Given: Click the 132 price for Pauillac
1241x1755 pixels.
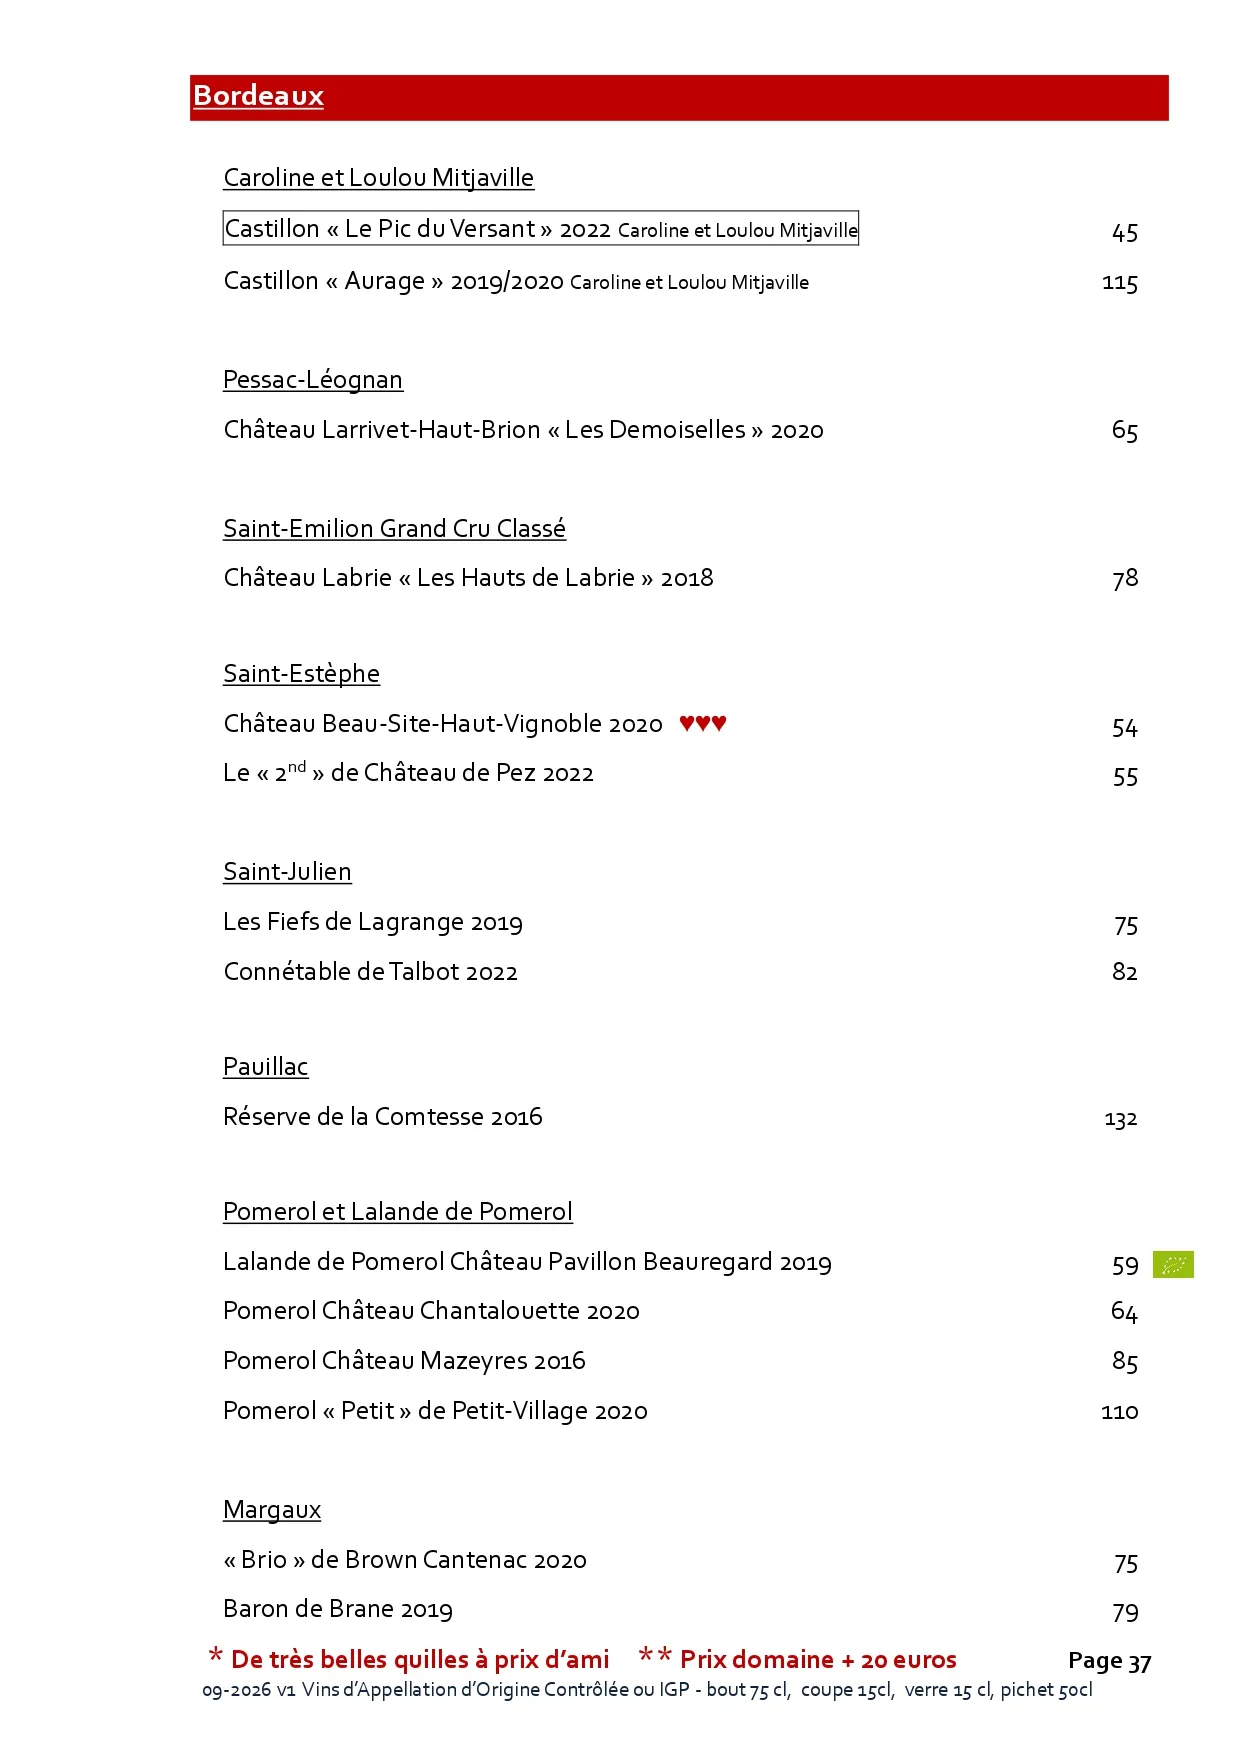Looking at the screenshot, I should click(x=1121, y=1119).
